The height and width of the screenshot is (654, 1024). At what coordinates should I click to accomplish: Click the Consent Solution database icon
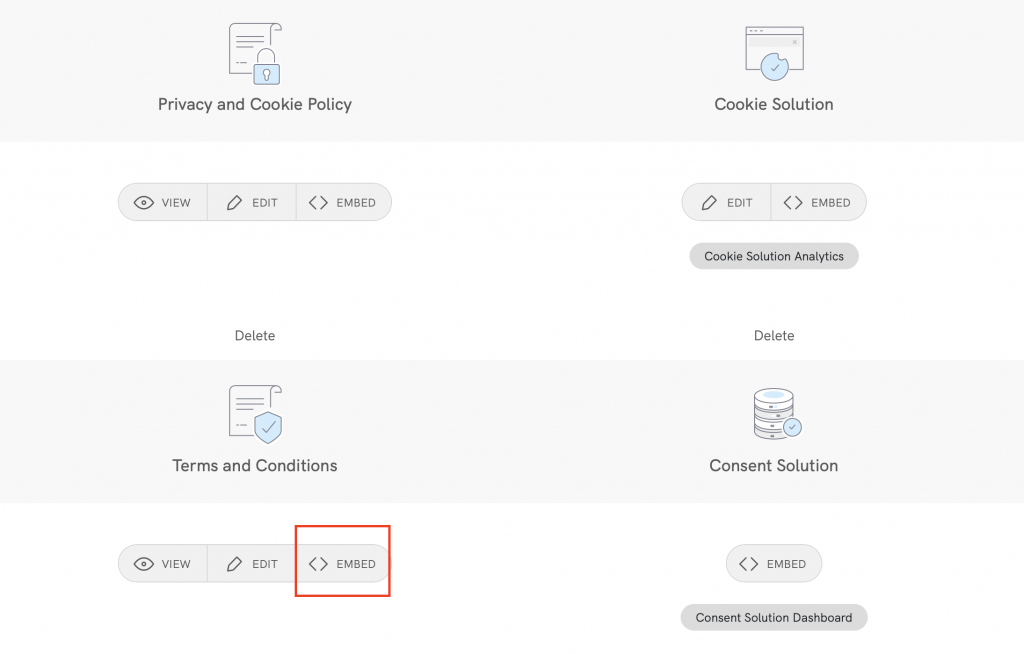point(774,410)
